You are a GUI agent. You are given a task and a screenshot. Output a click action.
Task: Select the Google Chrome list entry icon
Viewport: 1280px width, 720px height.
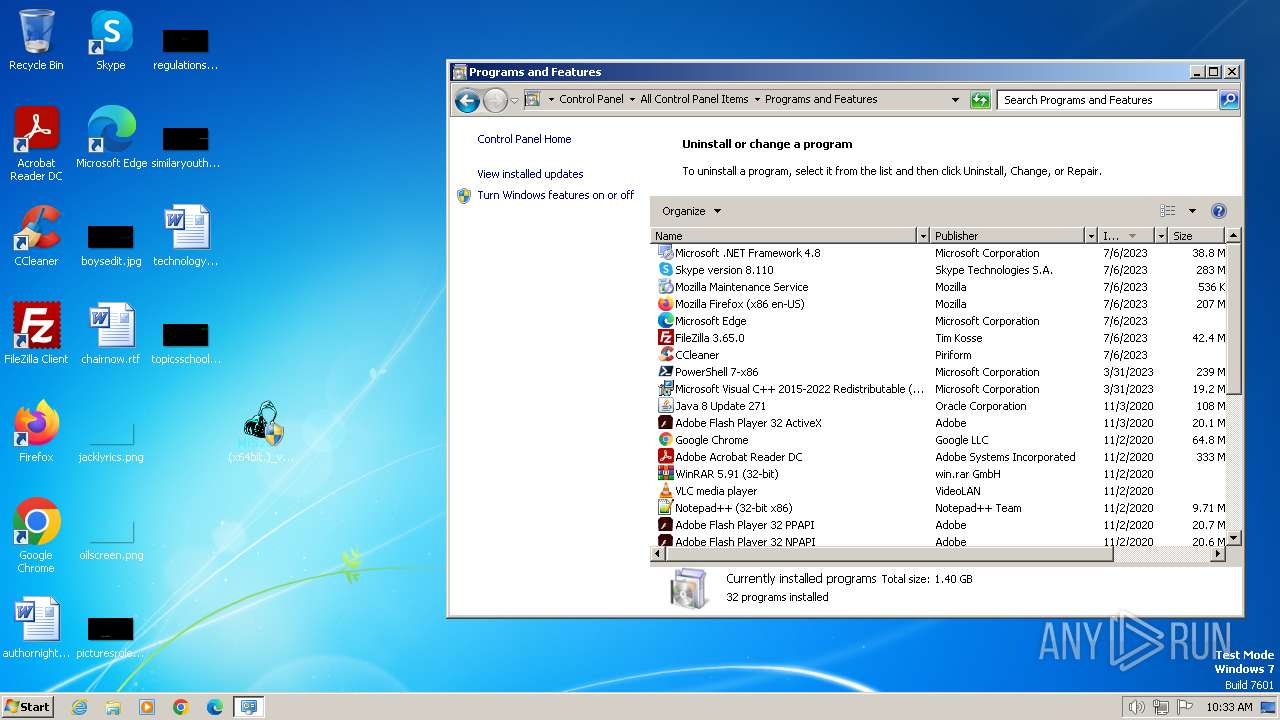tap(666, 440)
